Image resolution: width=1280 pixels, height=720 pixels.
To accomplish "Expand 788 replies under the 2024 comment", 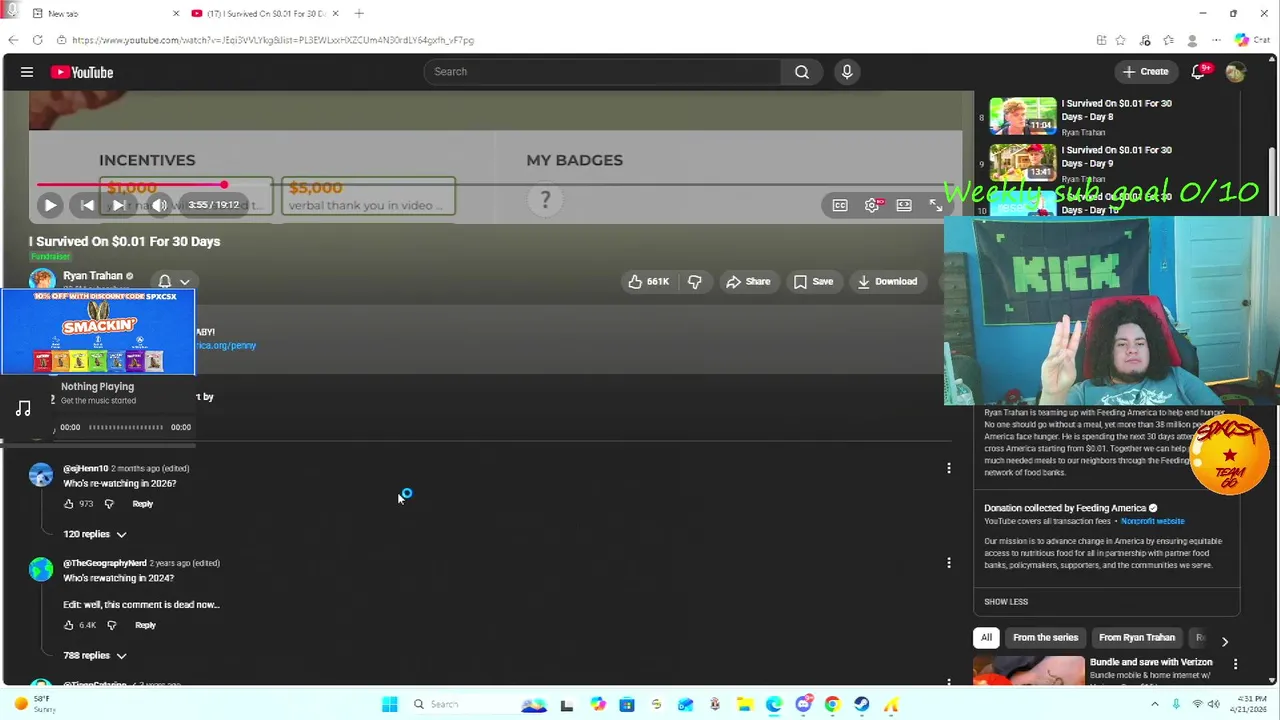I will (95, 655).
